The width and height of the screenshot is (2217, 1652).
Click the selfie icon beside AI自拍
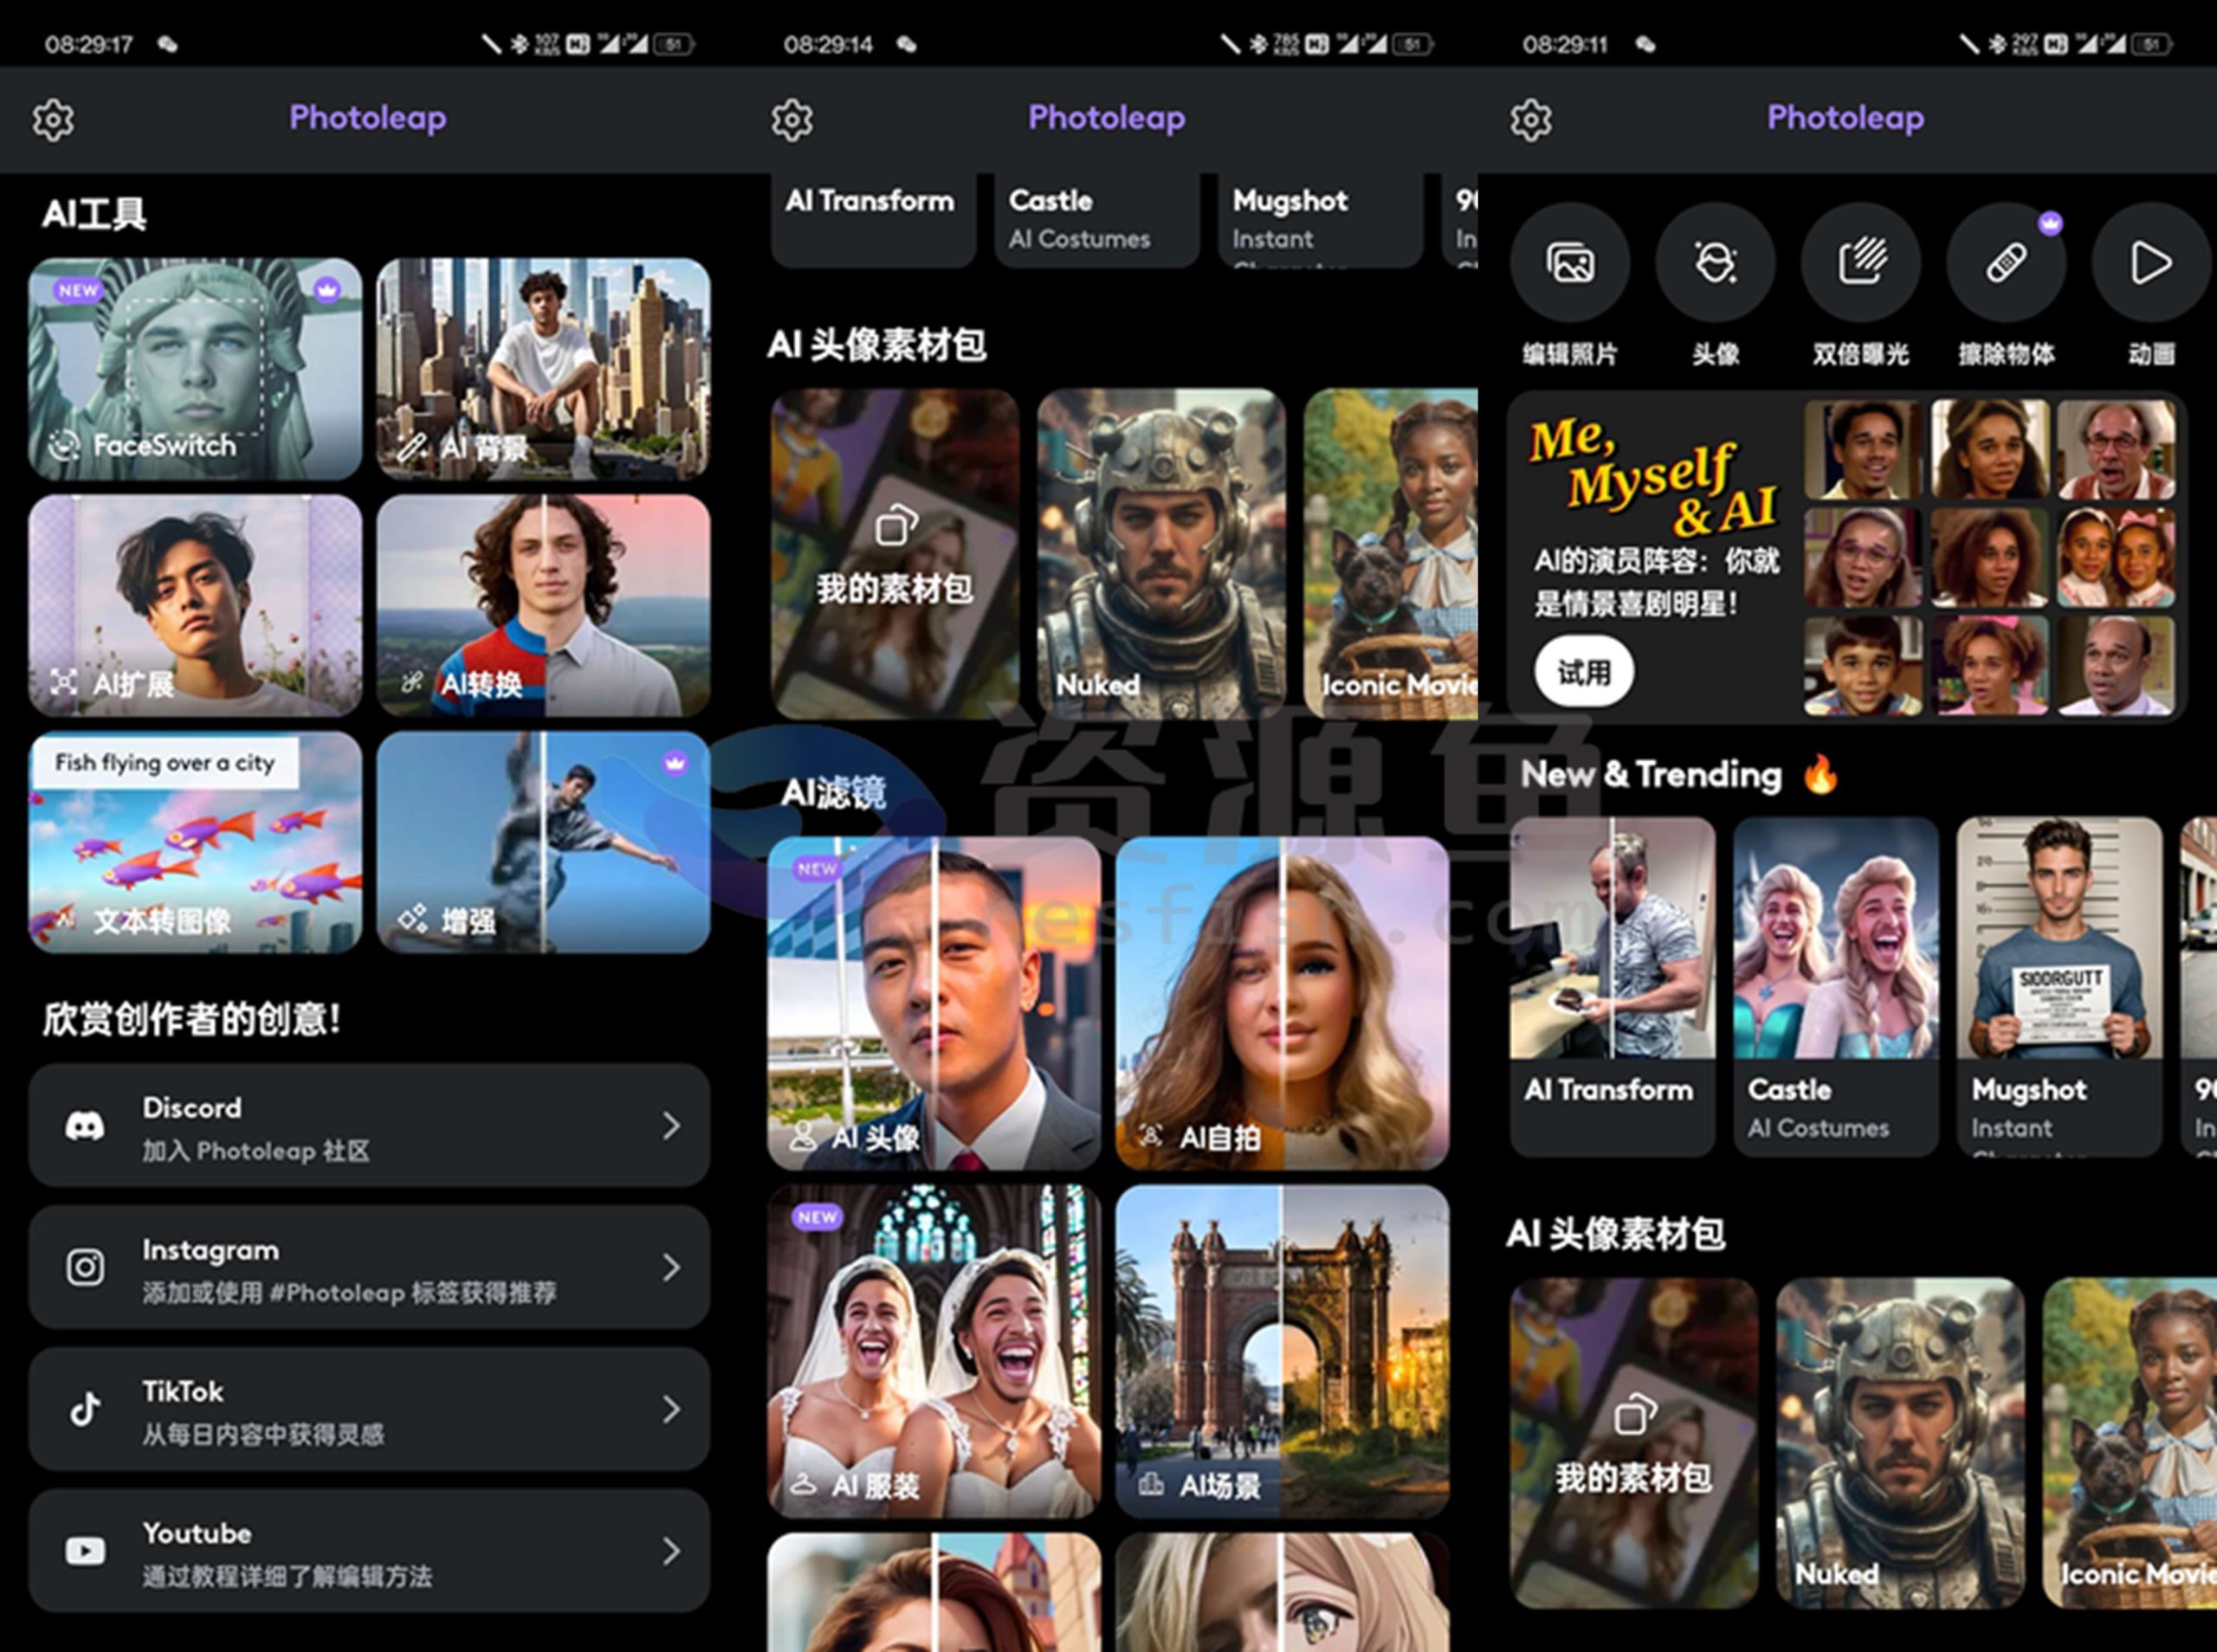pyautogui.click(x=1152, y=1136)
